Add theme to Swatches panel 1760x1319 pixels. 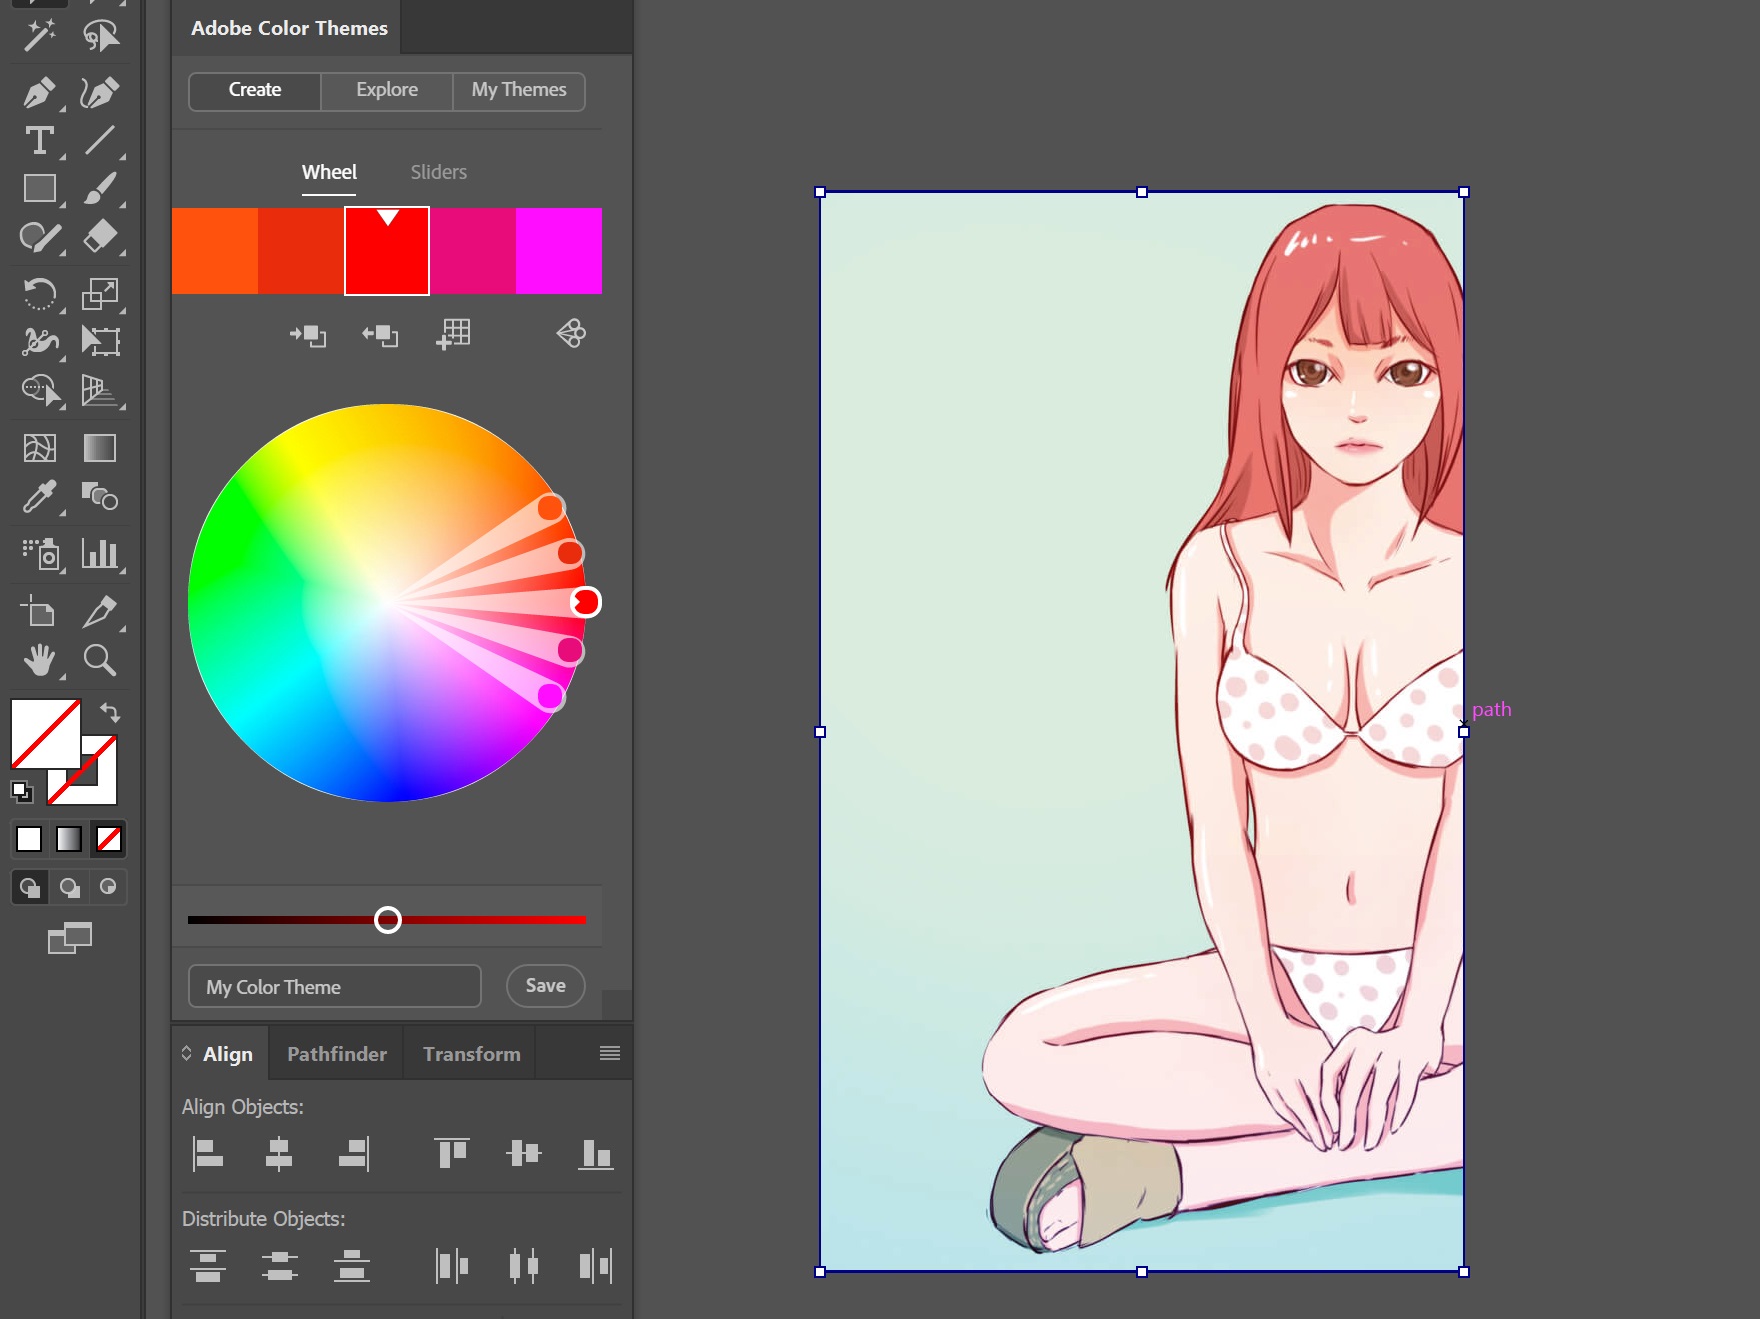[454, 334]
